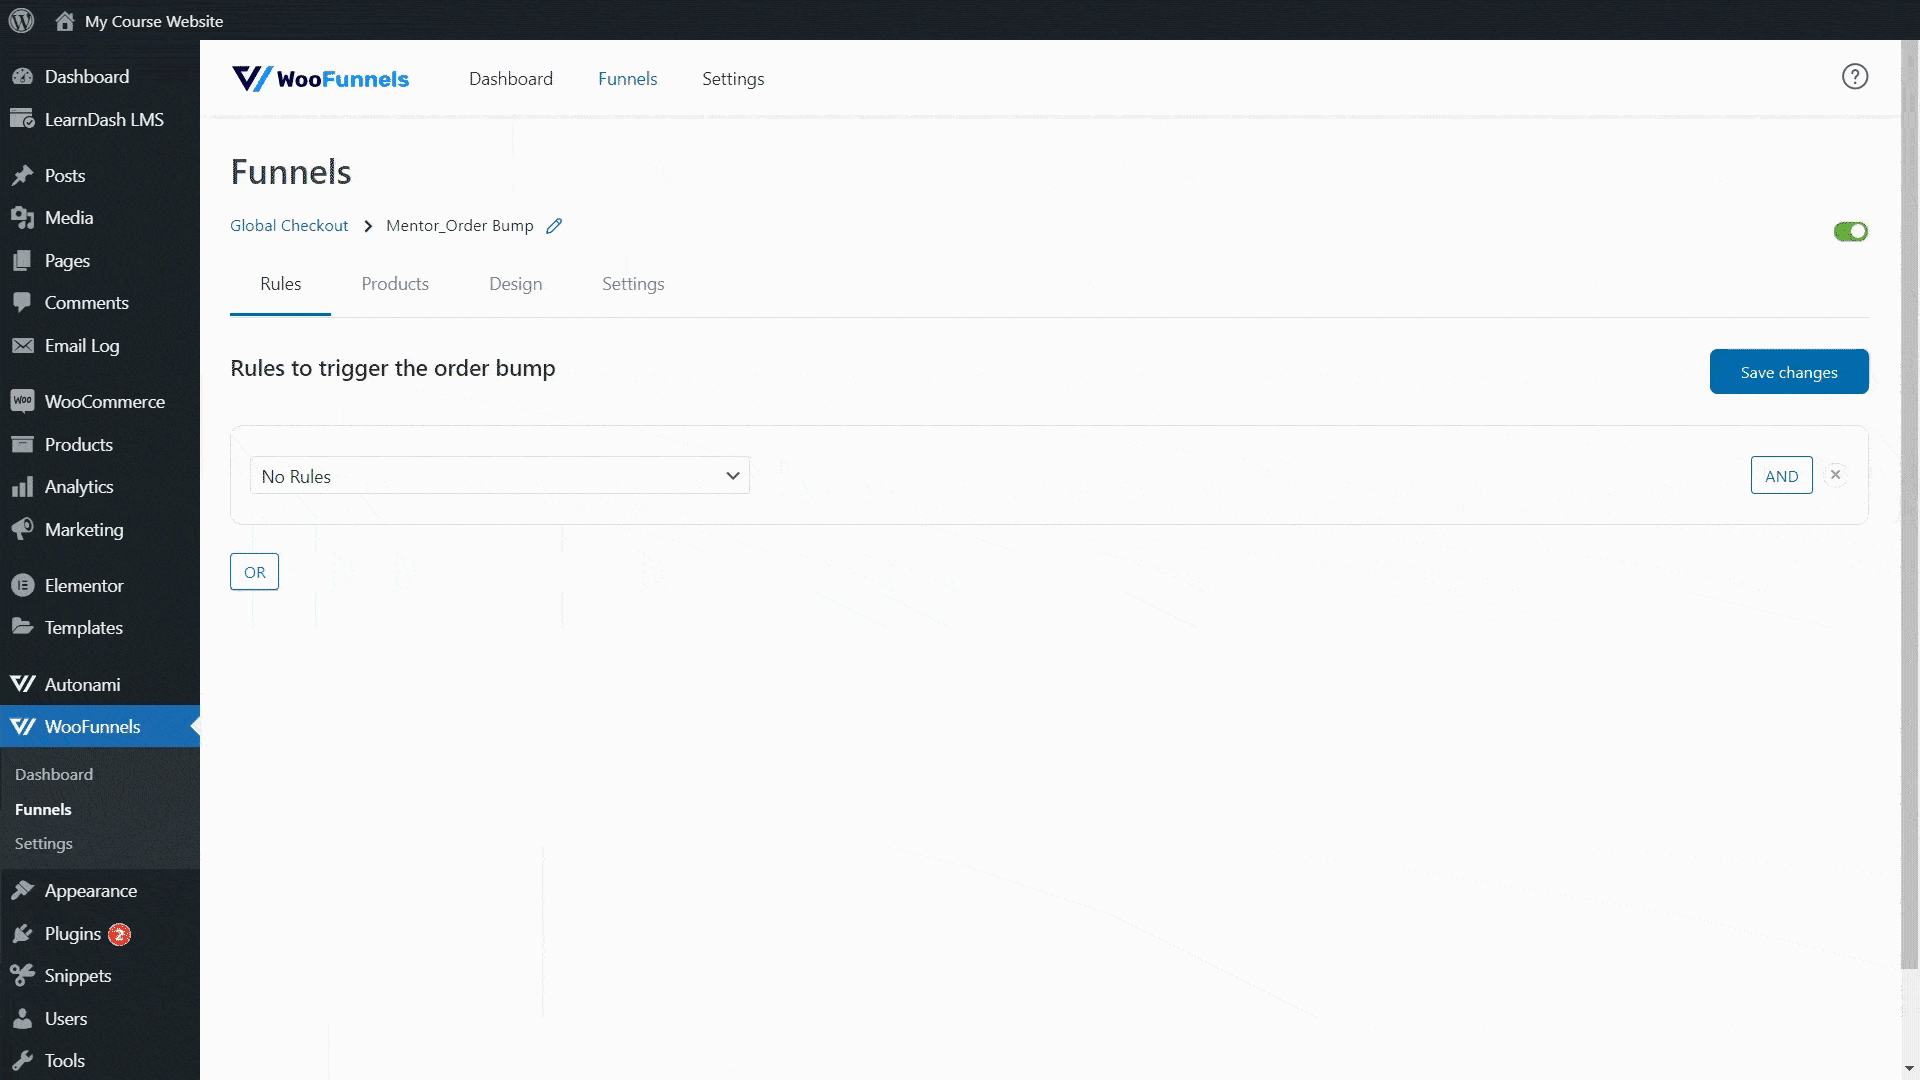This screenshot has height=1080, width=1920.
Task: Disable the order bump with the green toggle
Action: point(1851,231)
